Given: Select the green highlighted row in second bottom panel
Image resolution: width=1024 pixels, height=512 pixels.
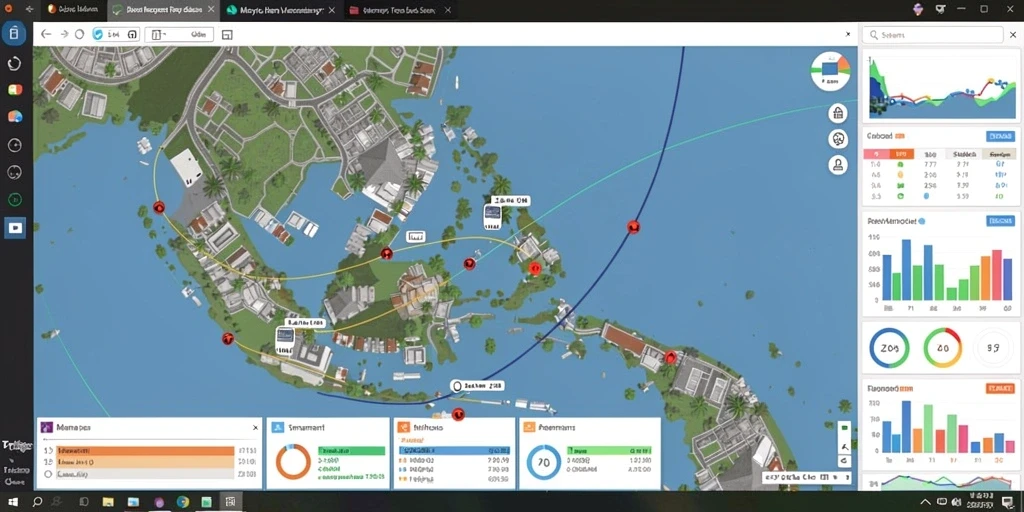Looking at the screenshot, I should 351,451.
